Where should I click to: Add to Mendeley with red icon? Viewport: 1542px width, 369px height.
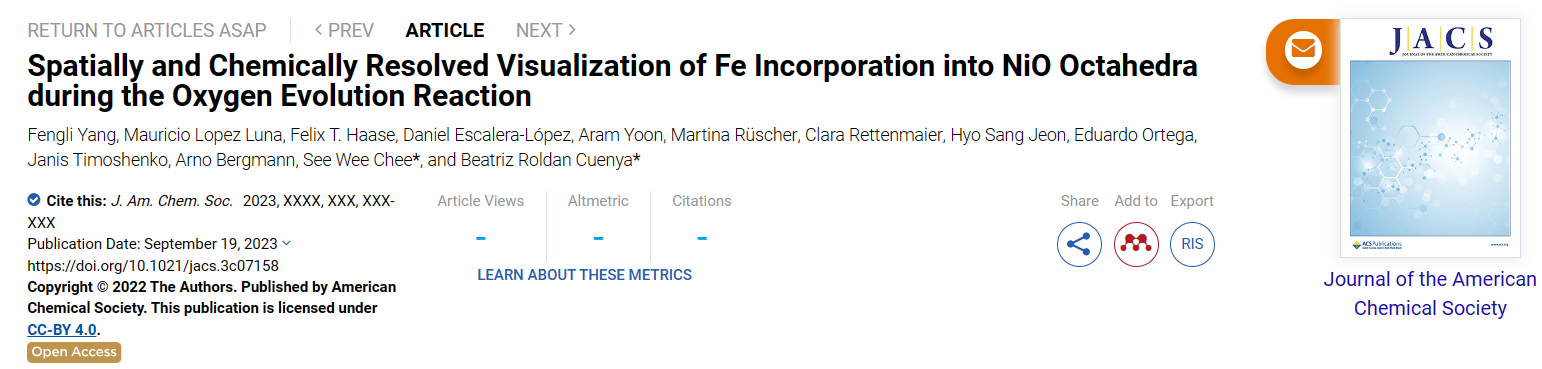(1135, 244)
